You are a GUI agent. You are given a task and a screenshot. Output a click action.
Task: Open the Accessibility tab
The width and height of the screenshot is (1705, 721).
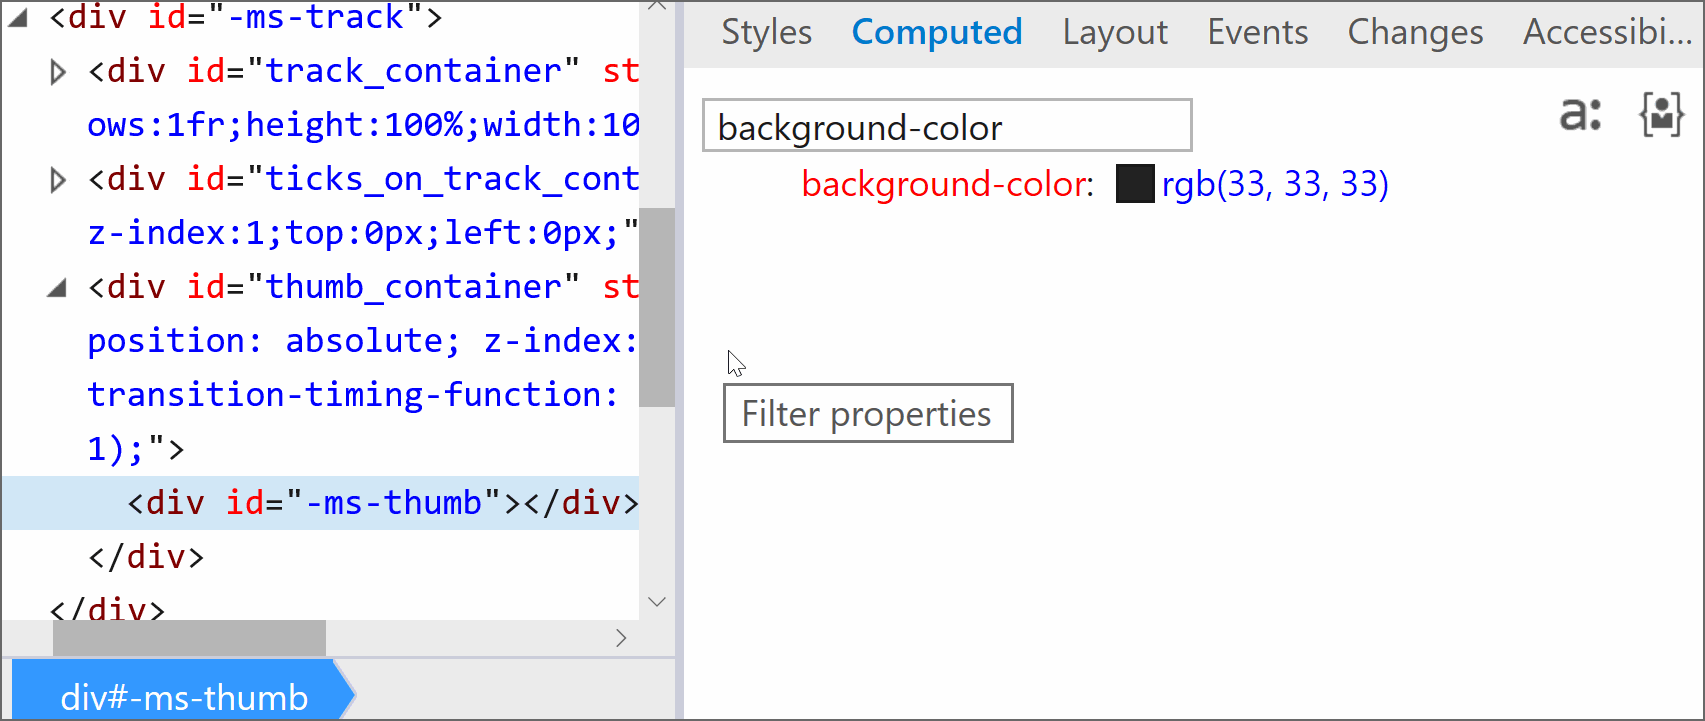1606,33
